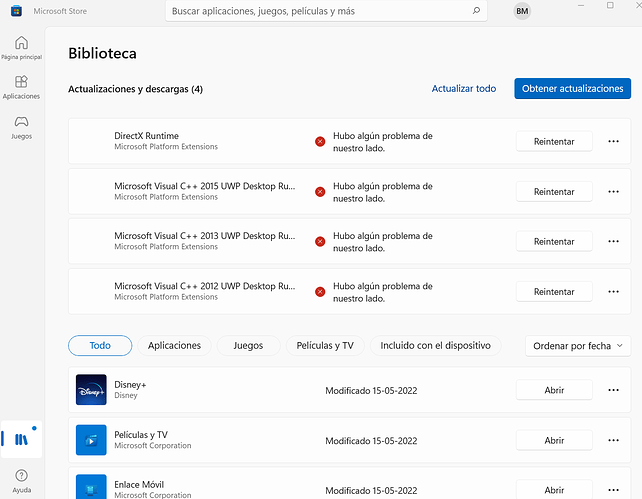The height and width of the screenshot is (499, 642).
Task: Open Disney+ with the Abrir button
Action: pos(554,390)
